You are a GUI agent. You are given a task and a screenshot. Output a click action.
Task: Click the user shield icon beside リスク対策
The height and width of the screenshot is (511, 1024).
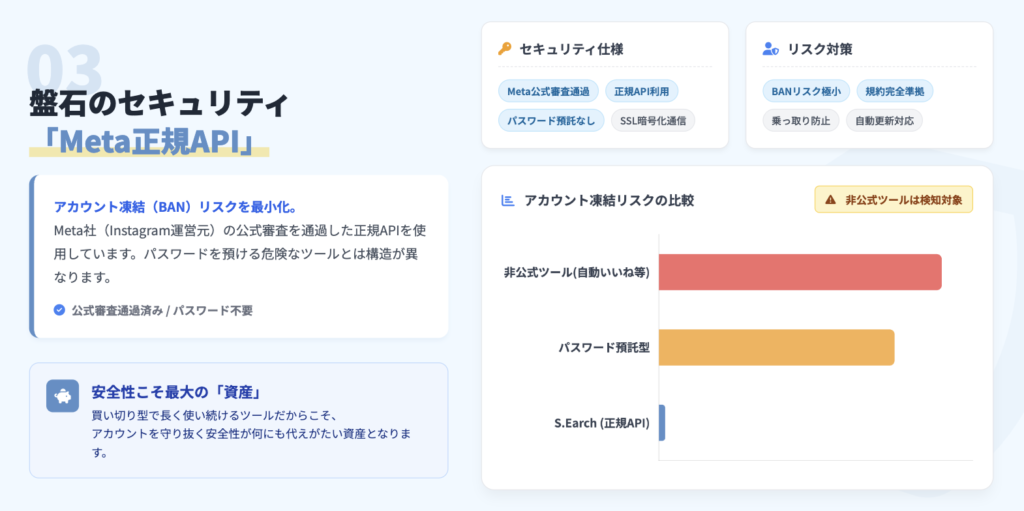click(770, 49)
